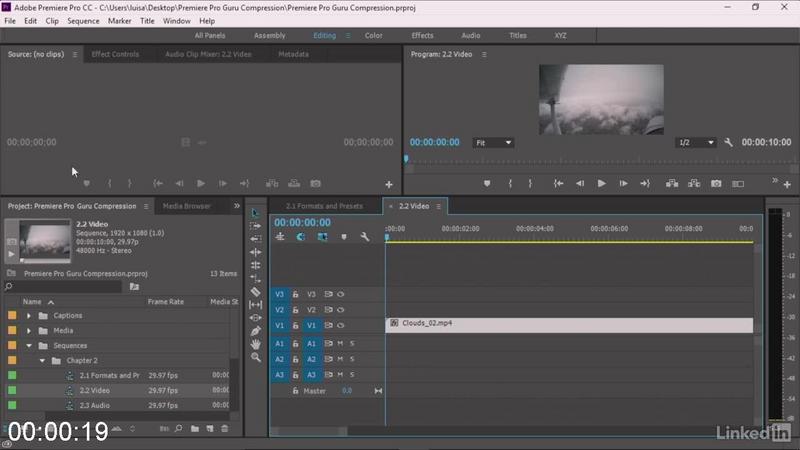The height and width of the screenshot is (450, 800).
Task: Collapse the Chapter 2 bin
Action: tap(42, 361)
